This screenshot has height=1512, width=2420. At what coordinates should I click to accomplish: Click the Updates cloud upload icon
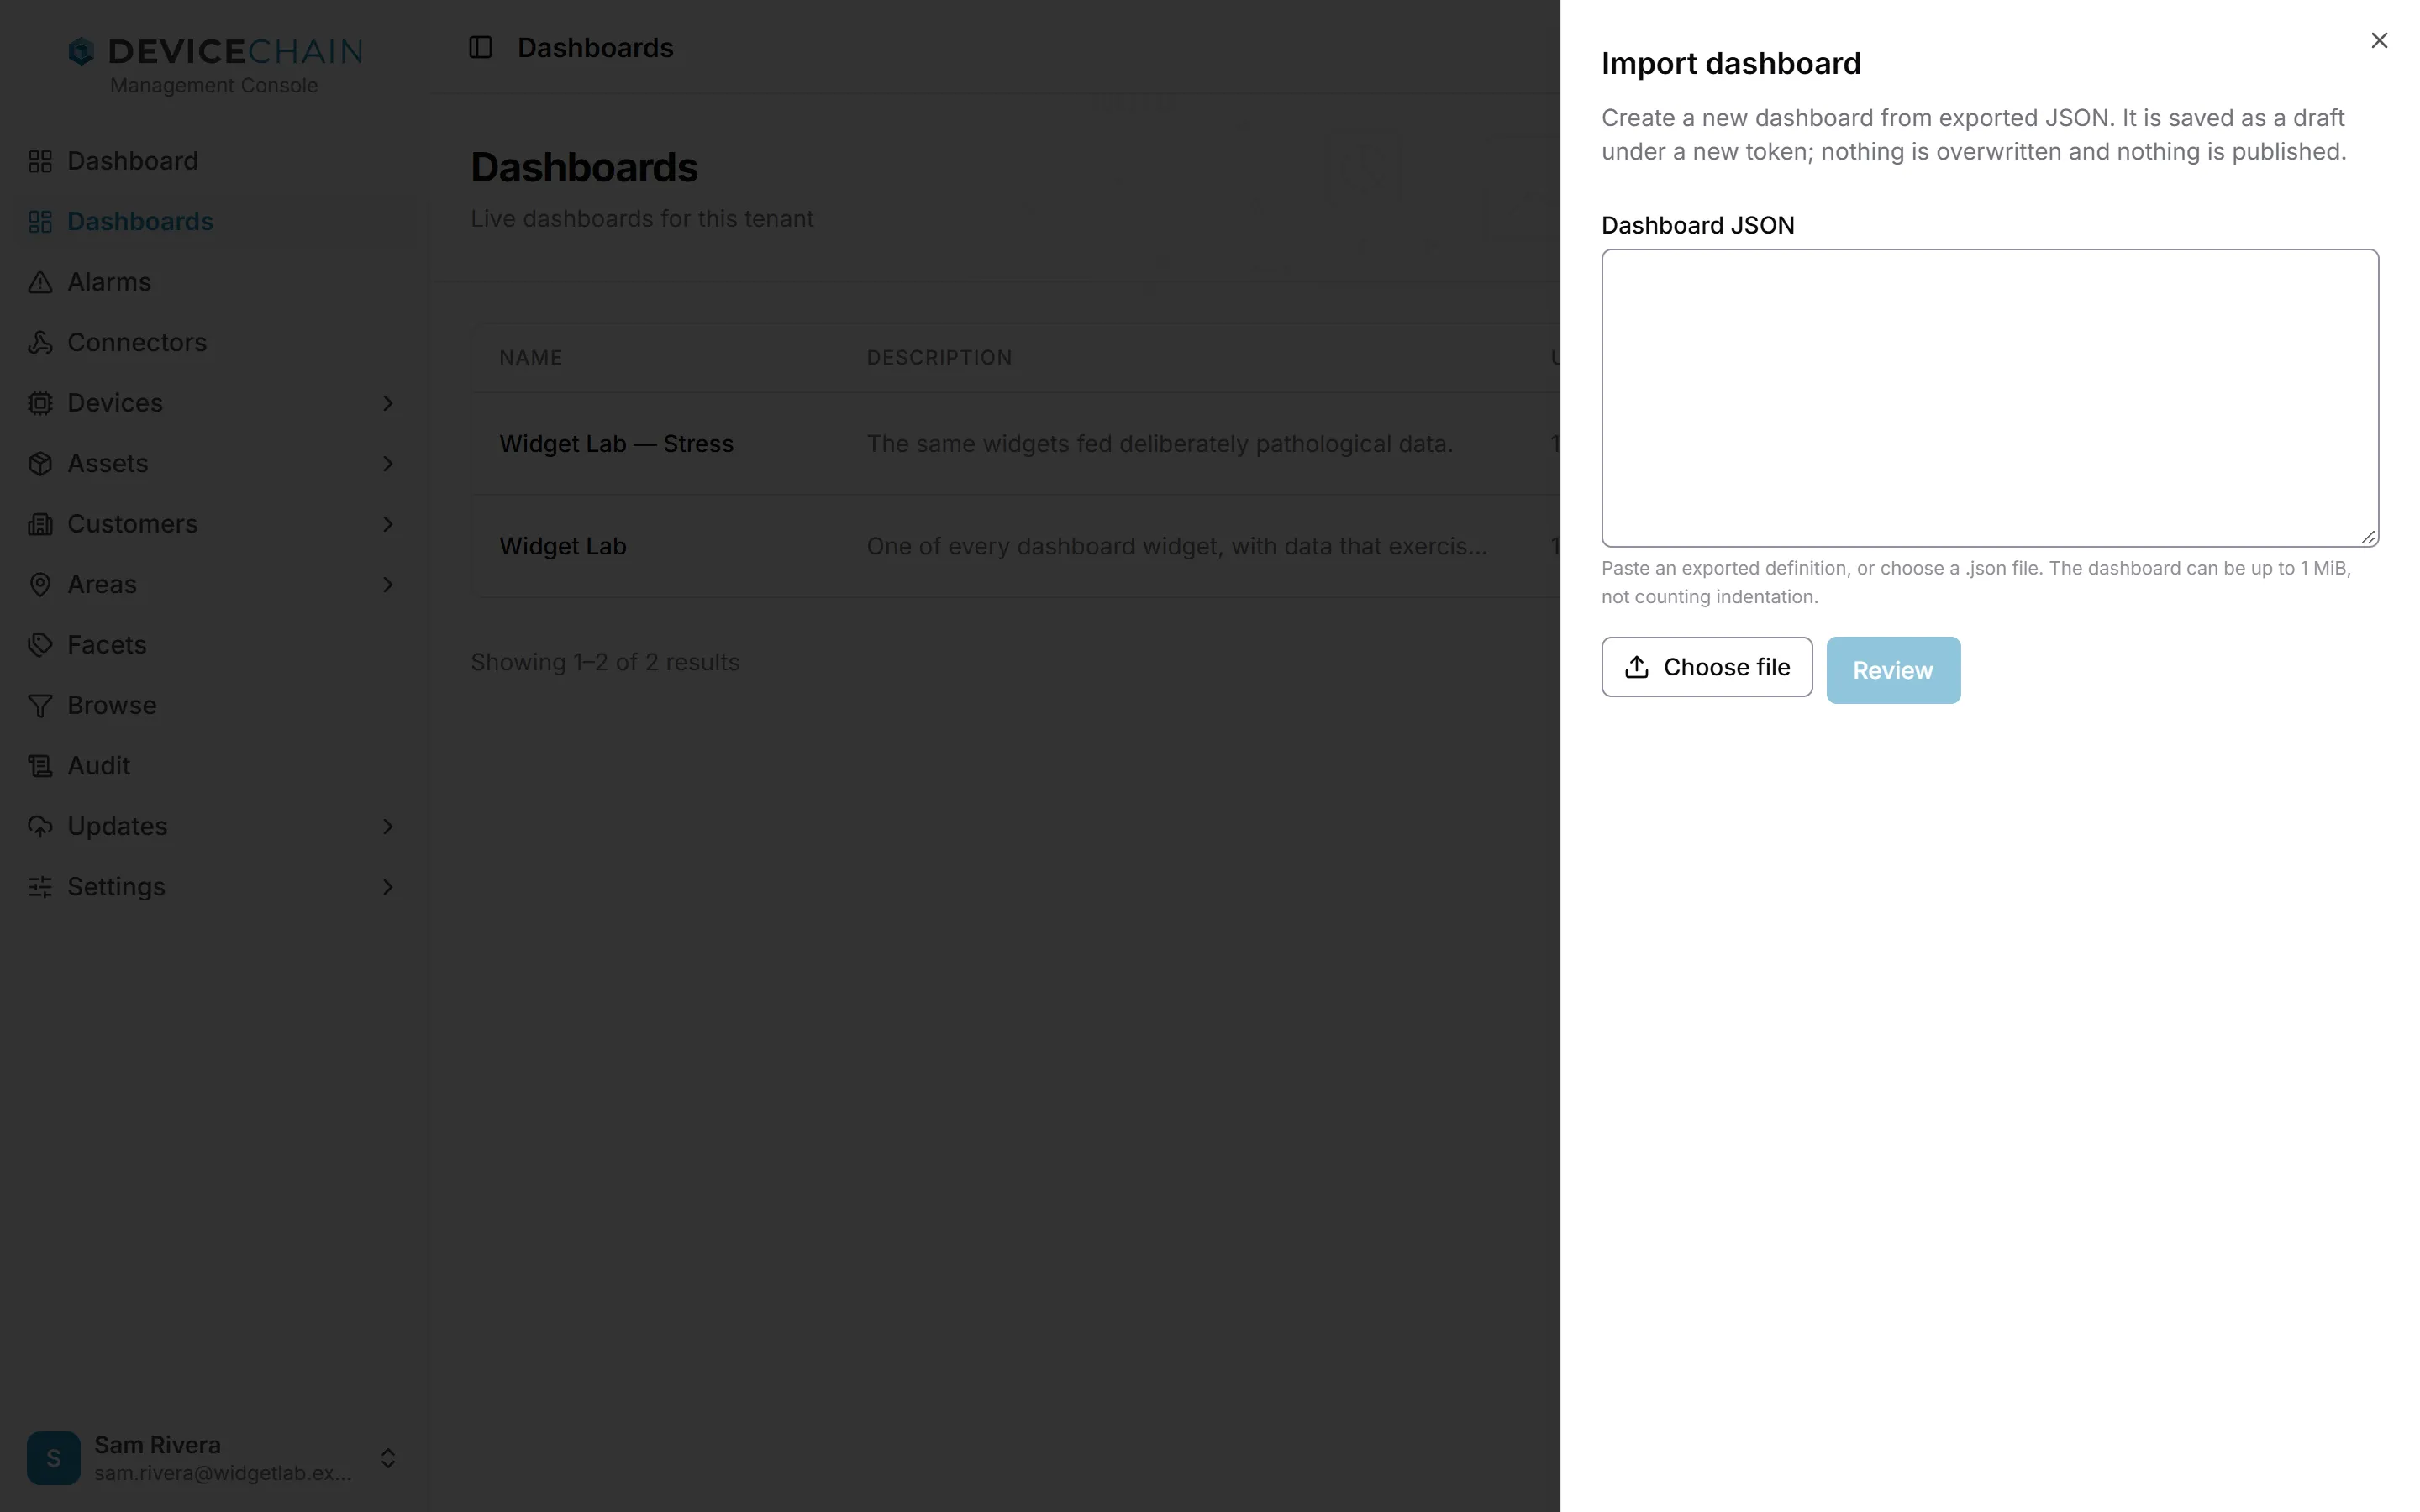(40, 827)
